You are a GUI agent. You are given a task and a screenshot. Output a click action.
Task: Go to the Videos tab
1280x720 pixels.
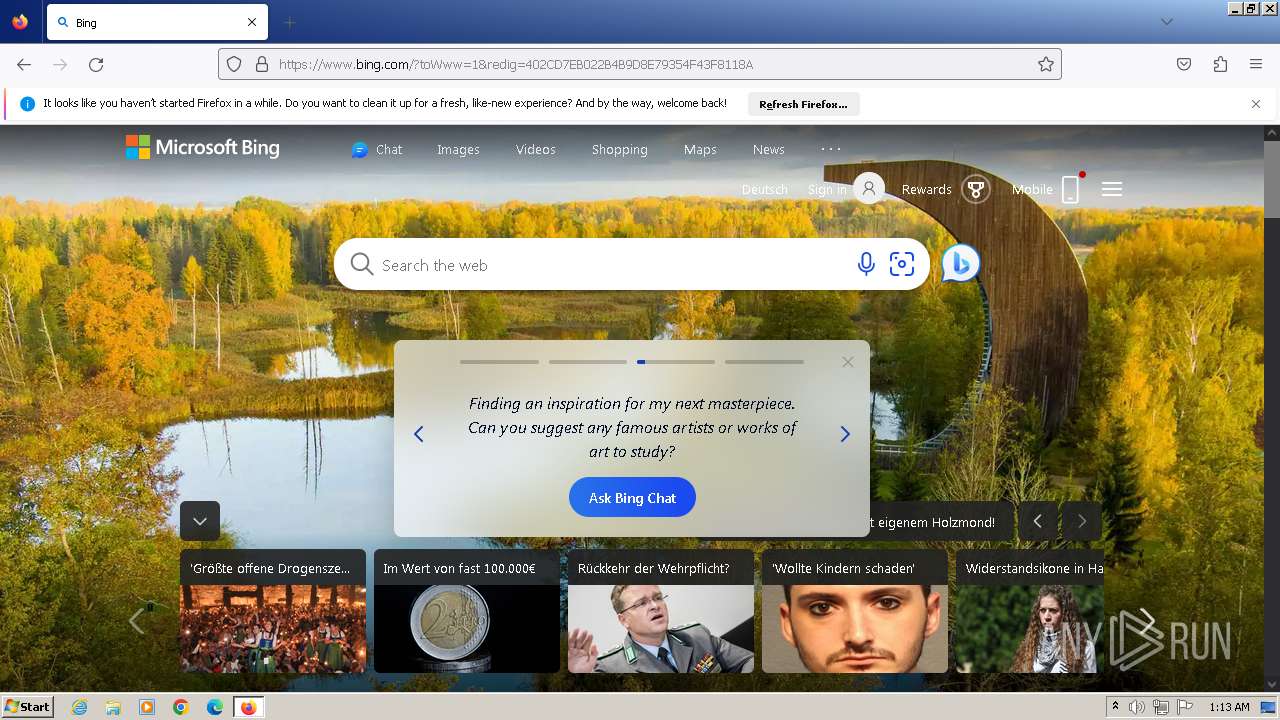point(536,149)
